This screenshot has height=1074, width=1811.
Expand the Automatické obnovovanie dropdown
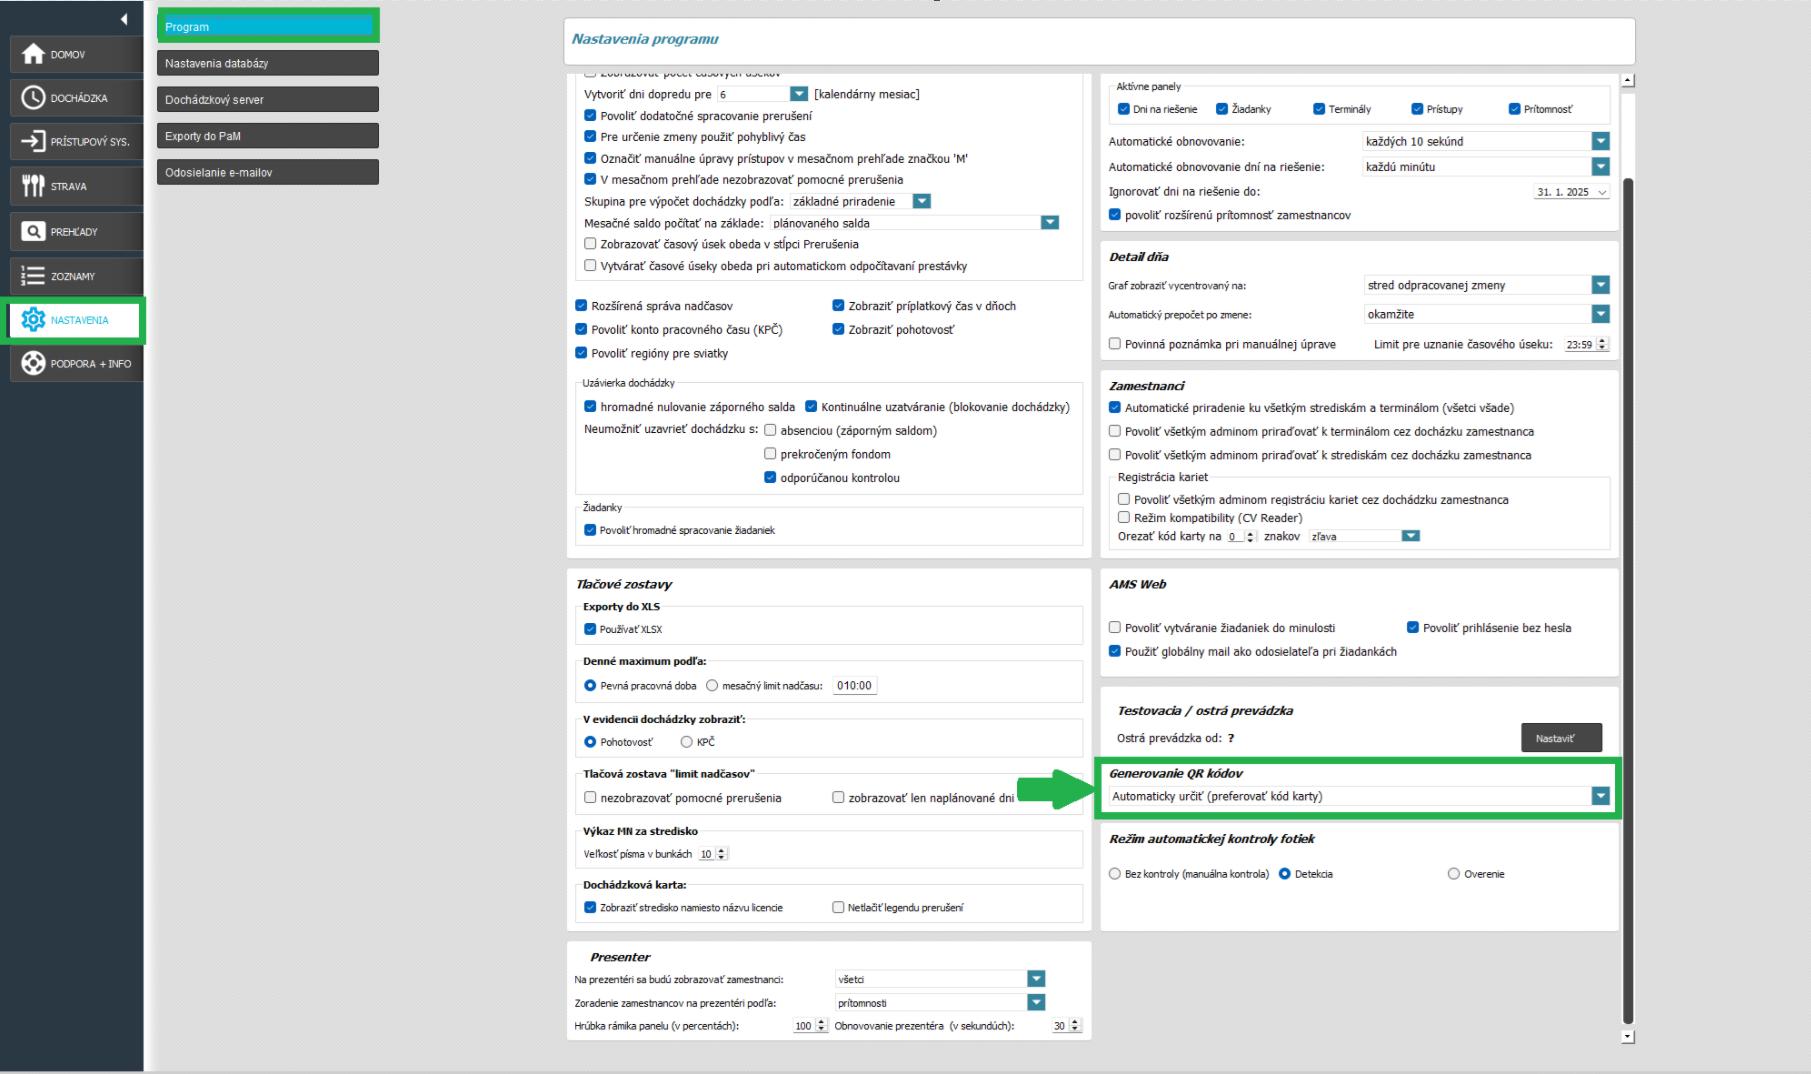coord(1601,141)
